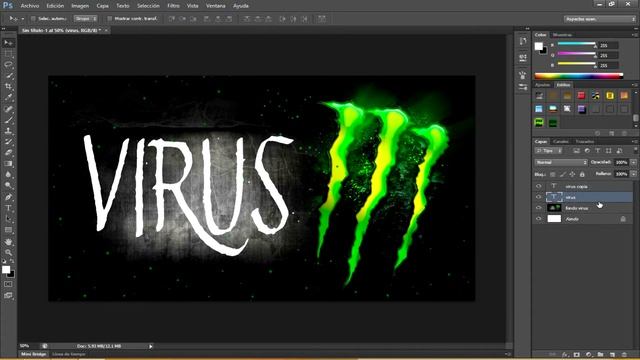Select the Dodge tool

(x=8, y=186)
